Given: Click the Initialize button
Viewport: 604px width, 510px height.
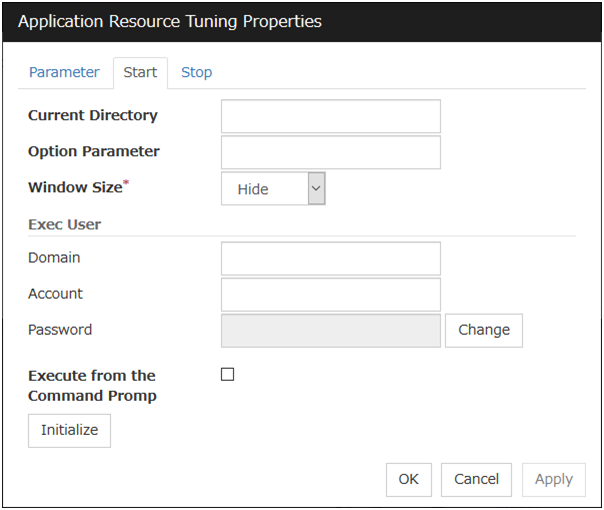Looking at the screenshot, I should coord(69,430).
